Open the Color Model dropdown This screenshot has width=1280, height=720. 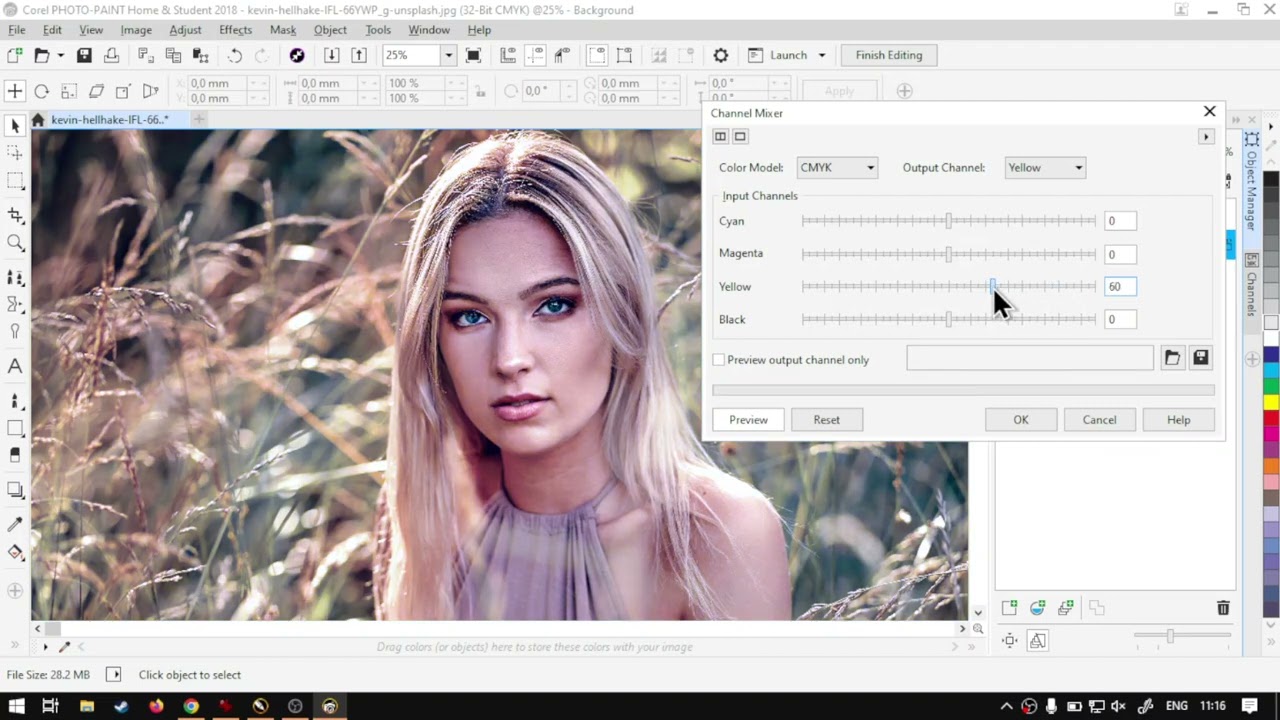pyautogui.click(x=837, y=168)
